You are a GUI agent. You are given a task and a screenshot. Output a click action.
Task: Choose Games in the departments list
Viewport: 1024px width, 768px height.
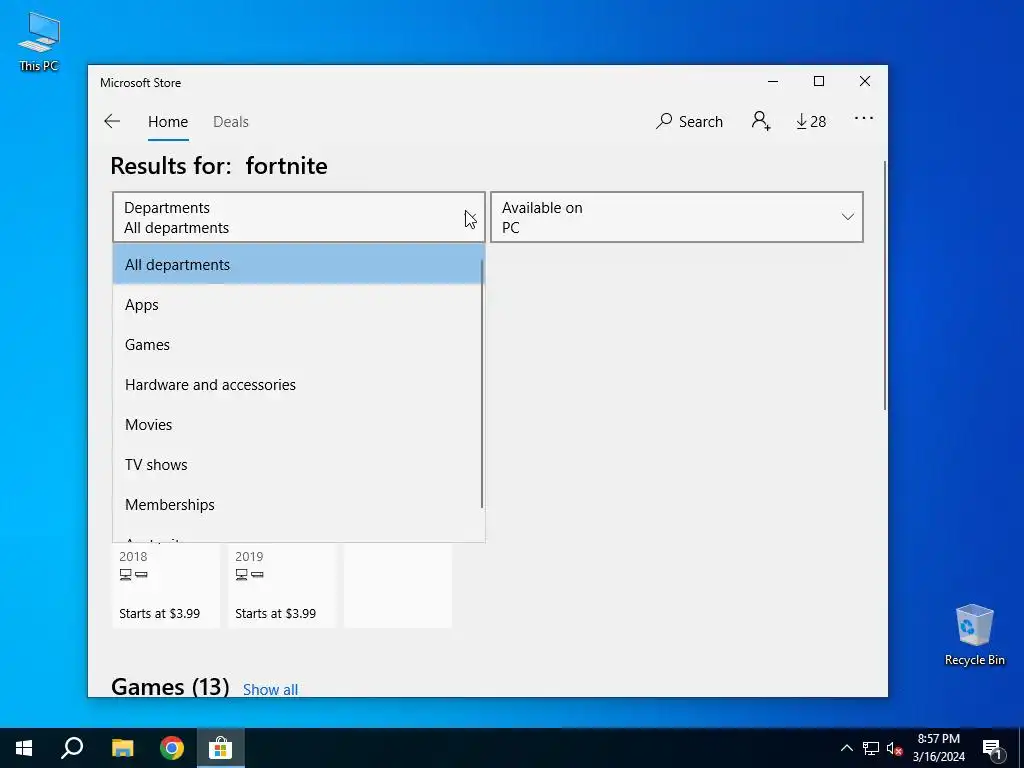pyautogui.click(x=296, y=345)
